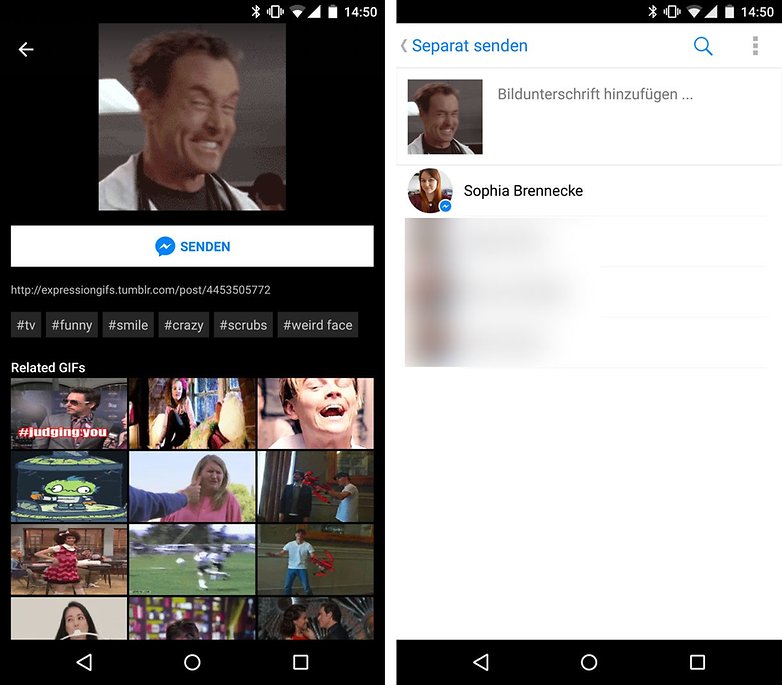This screenshot has width=782, height=685.
Task: Open the three-dot overflow menu
Action: pos(755,46)
